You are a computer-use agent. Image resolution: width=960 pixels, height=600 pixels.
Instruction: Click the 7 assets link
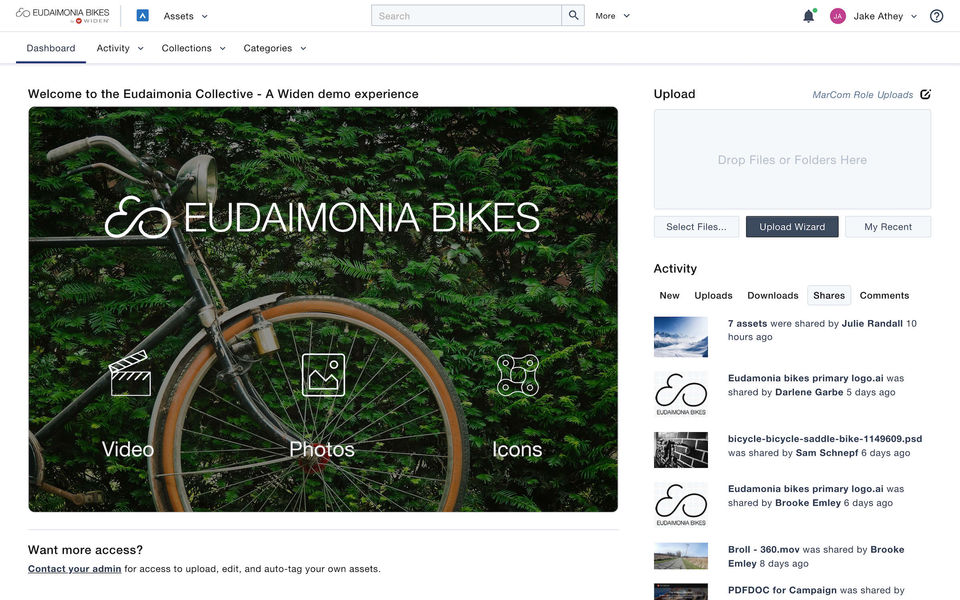(x=748, y=323)
